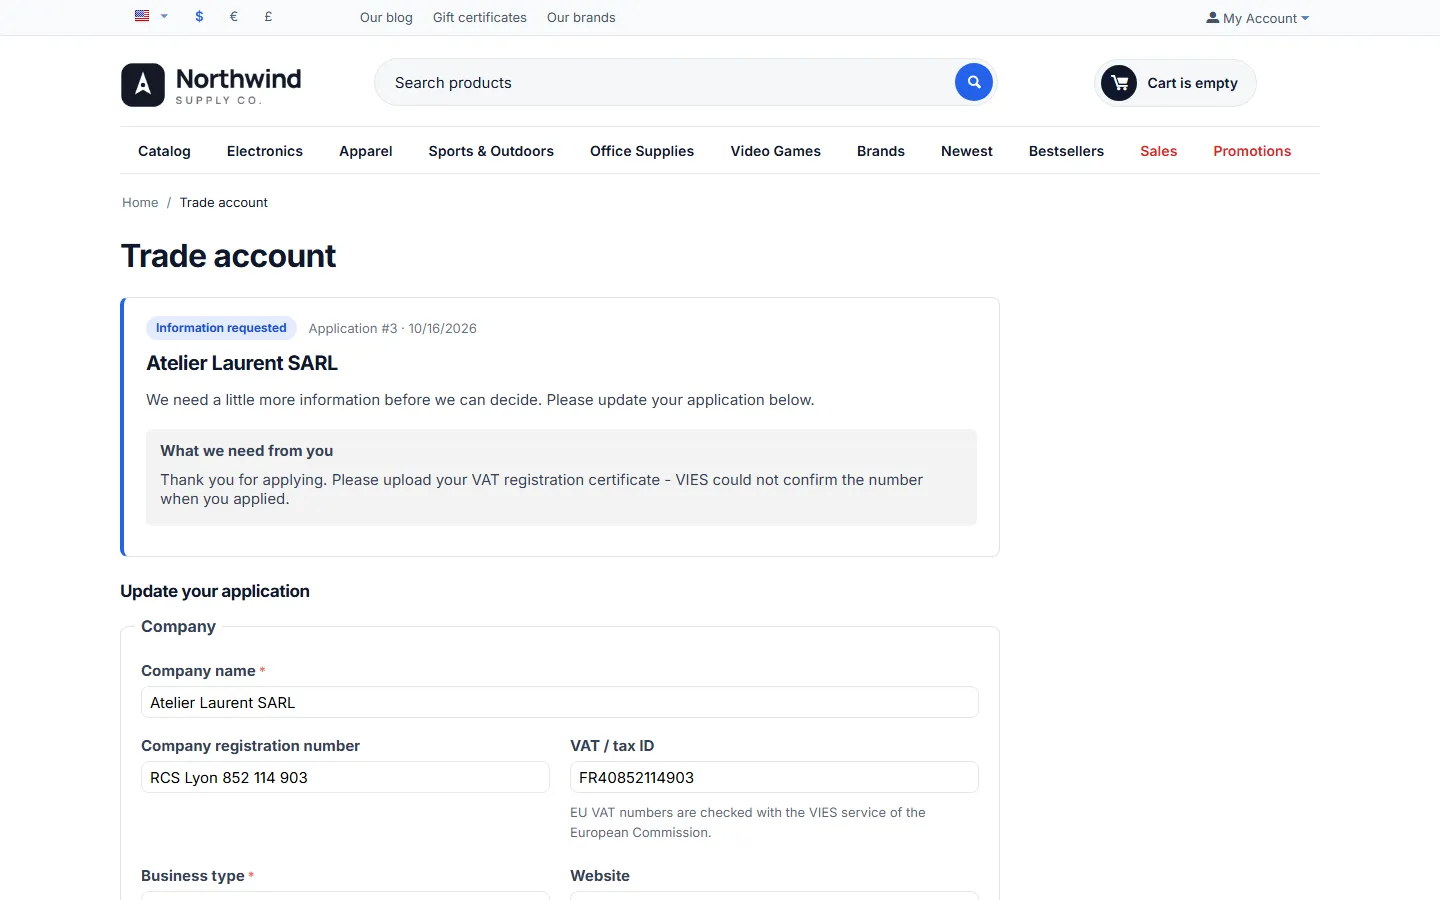The width and height of the screenshot is (1440, 900).
Task: Open the Bestsellers menu item
Action: [1066, 151]
